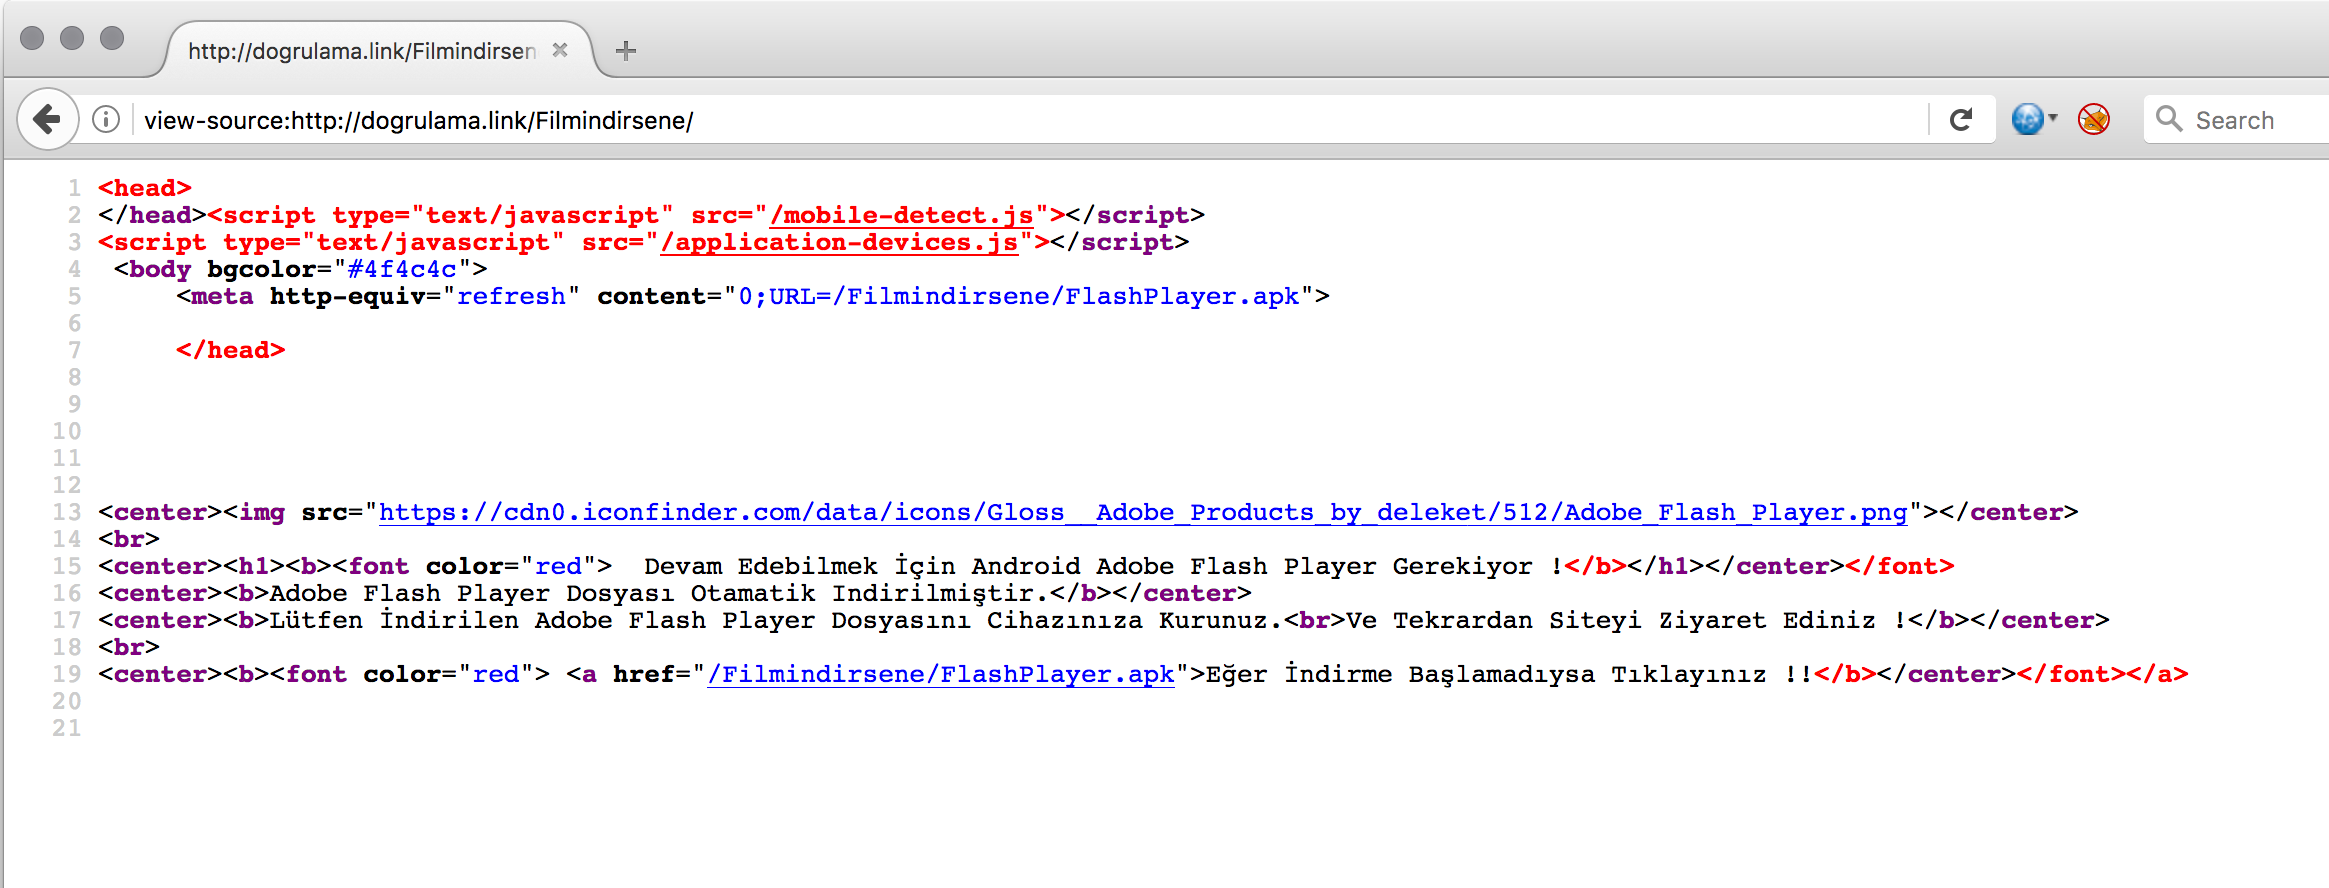Click the text 'Devam Edebilmek İçin Android'

(862, 566)
